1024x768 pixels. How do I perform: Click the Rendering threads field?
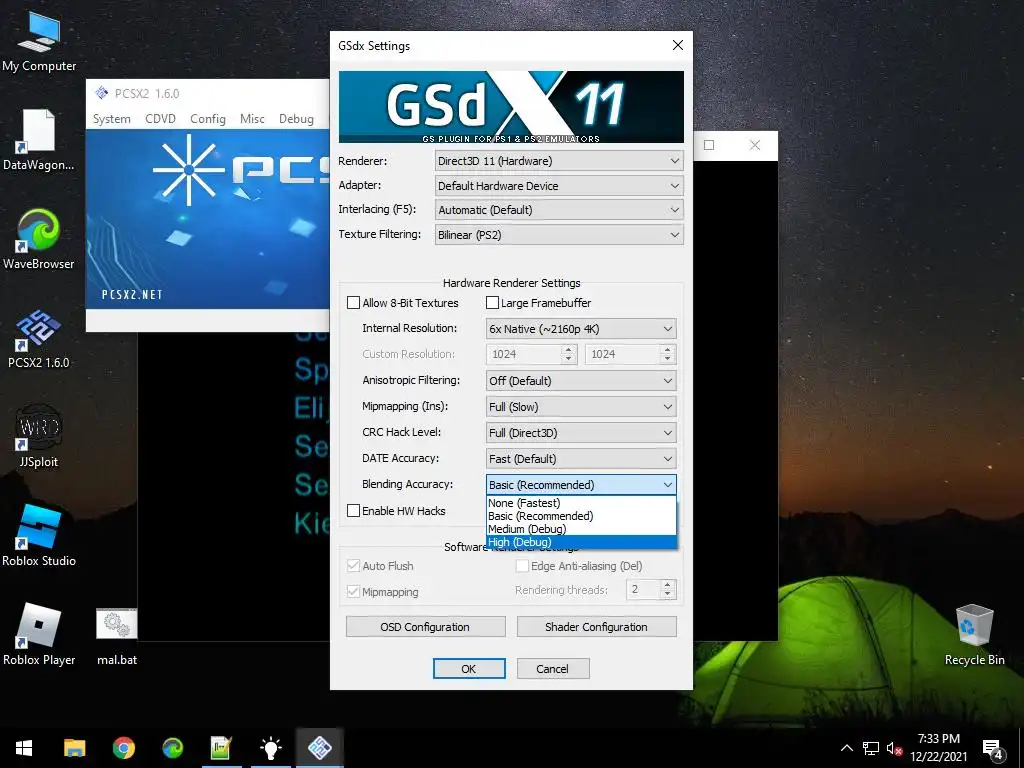643,590
